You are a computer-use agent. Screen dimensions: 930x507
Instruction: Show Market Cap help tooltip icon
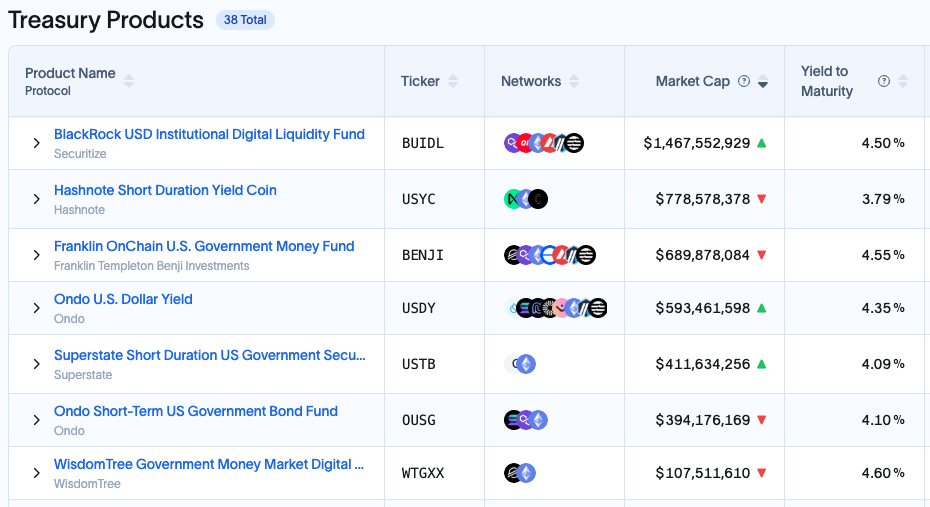(x=744, y=81)
